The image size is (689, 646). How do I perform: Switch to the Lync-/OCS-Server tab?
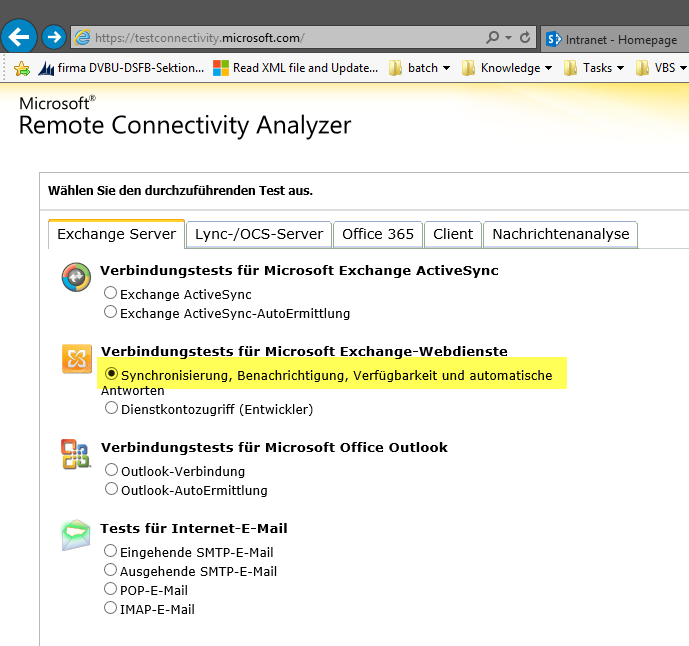point(259,235)
